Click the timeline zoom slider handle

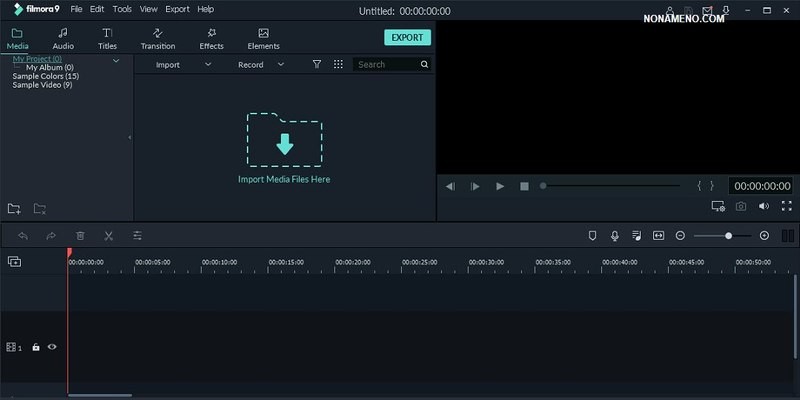pos(729,236)
